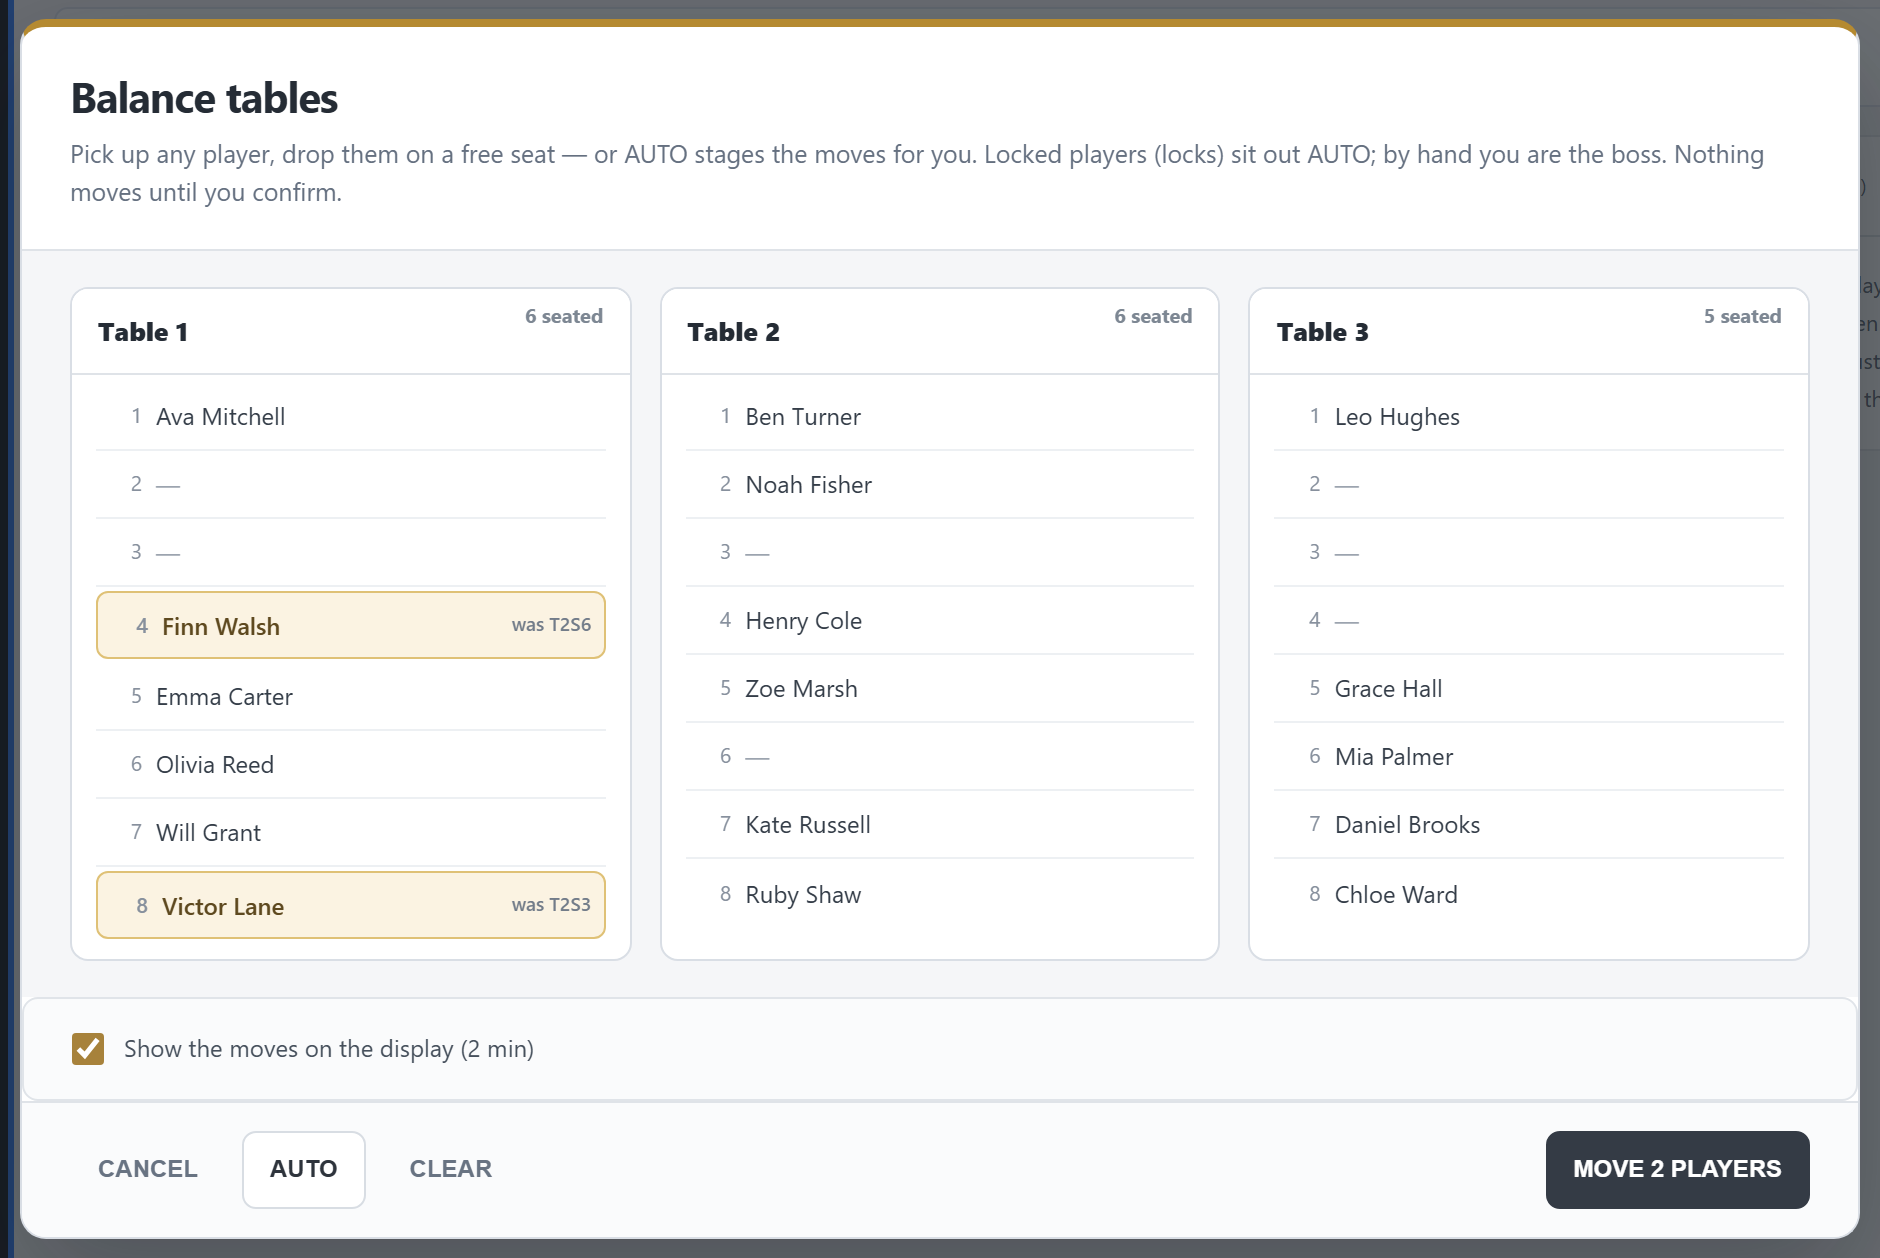Click the Balance tables heading
The width and height of the screenshot is (1880, 1258).
tap(204, 98)
